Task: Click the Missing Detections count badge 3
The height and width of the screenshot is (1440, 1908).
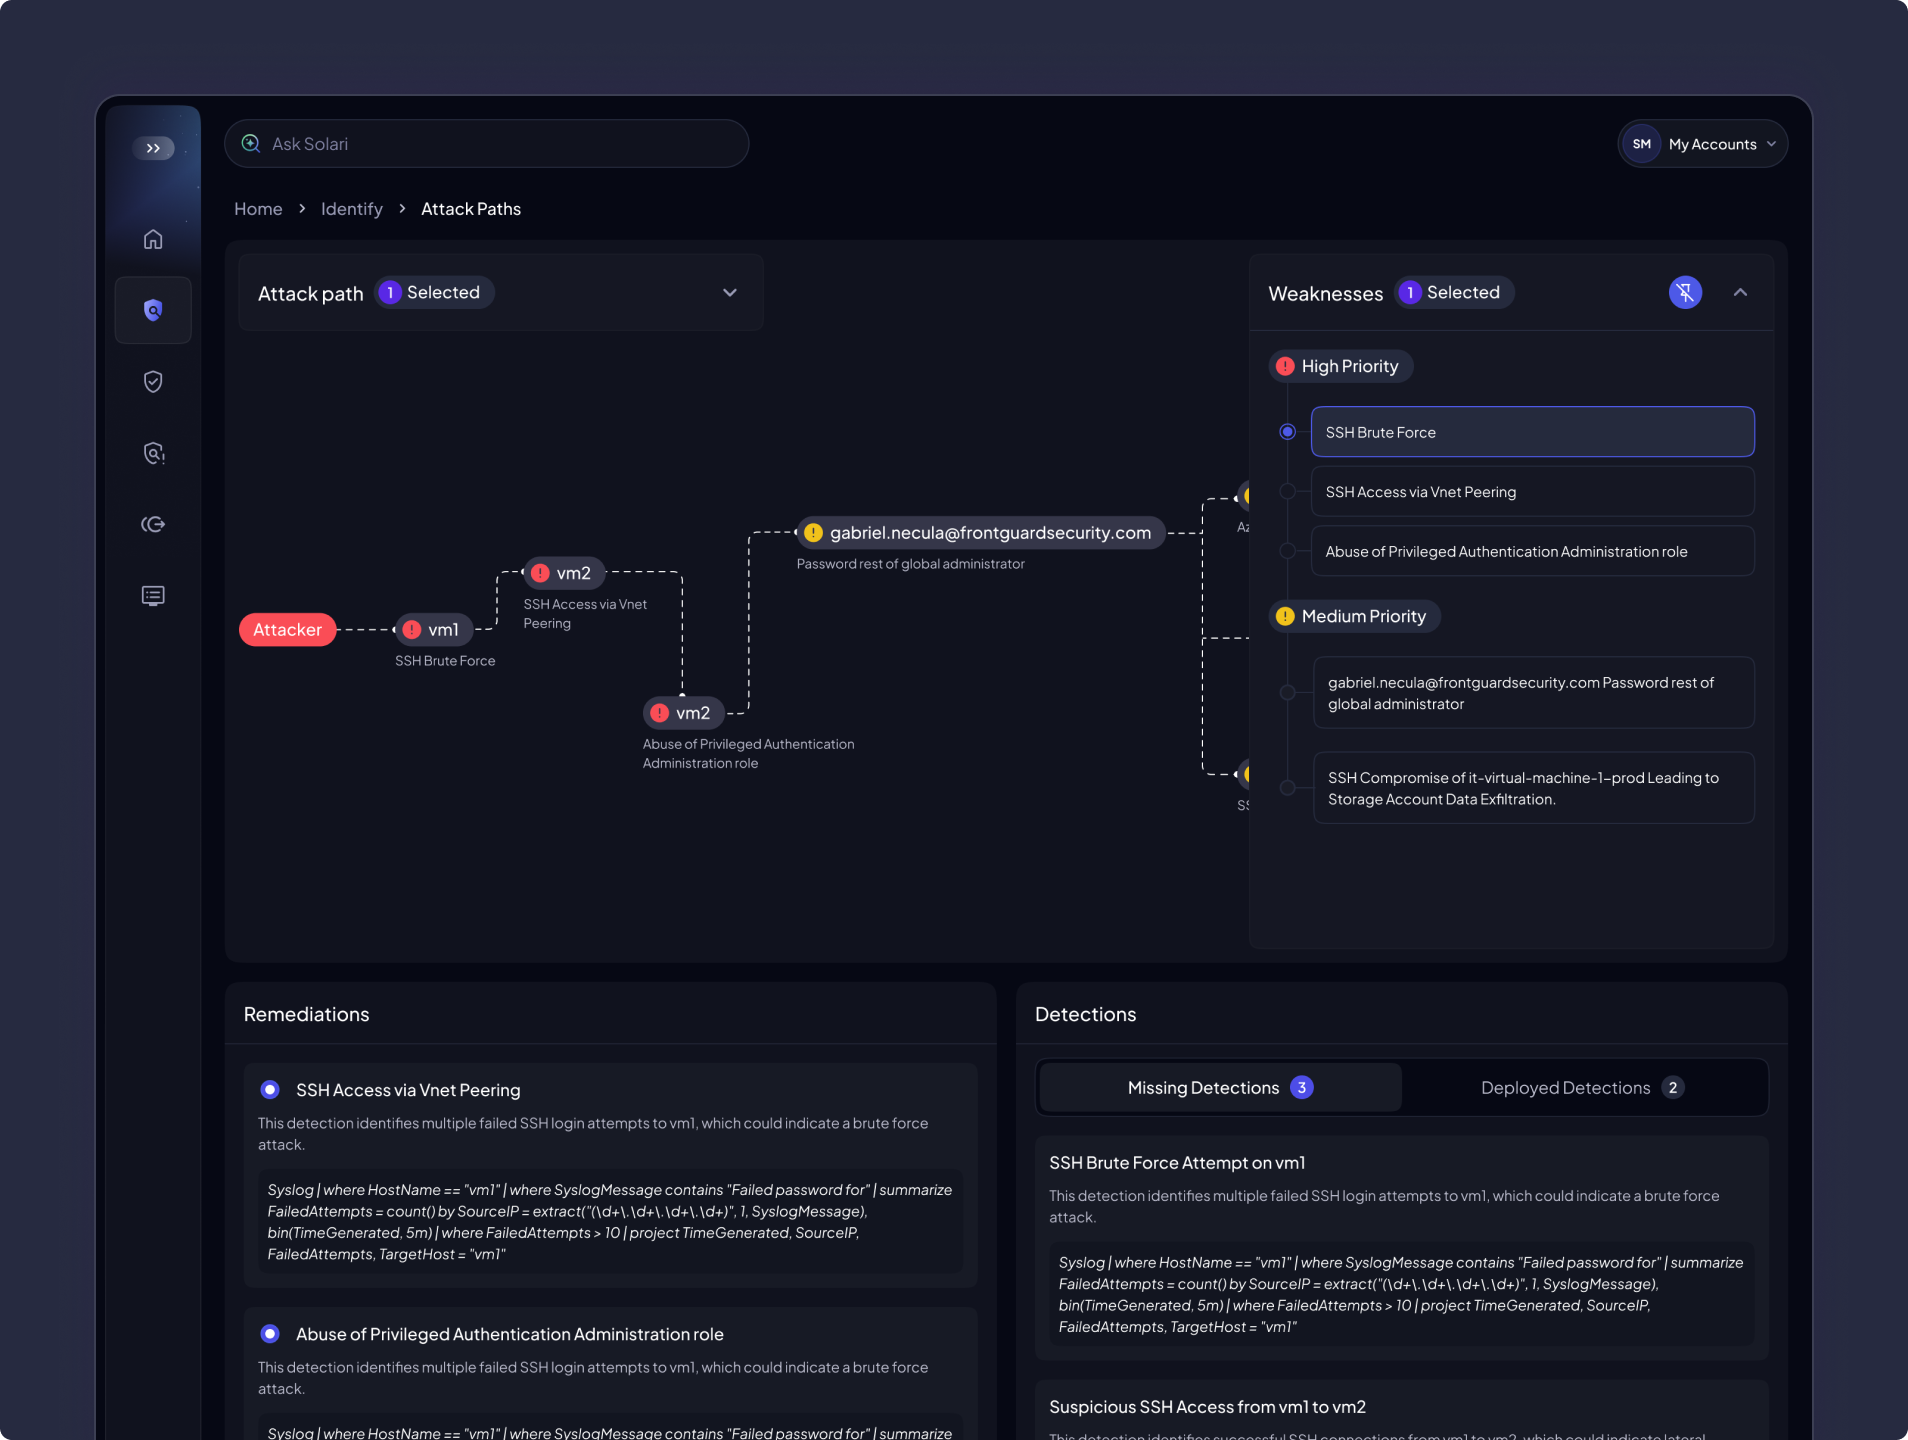Action: tap(1302, 1088)
